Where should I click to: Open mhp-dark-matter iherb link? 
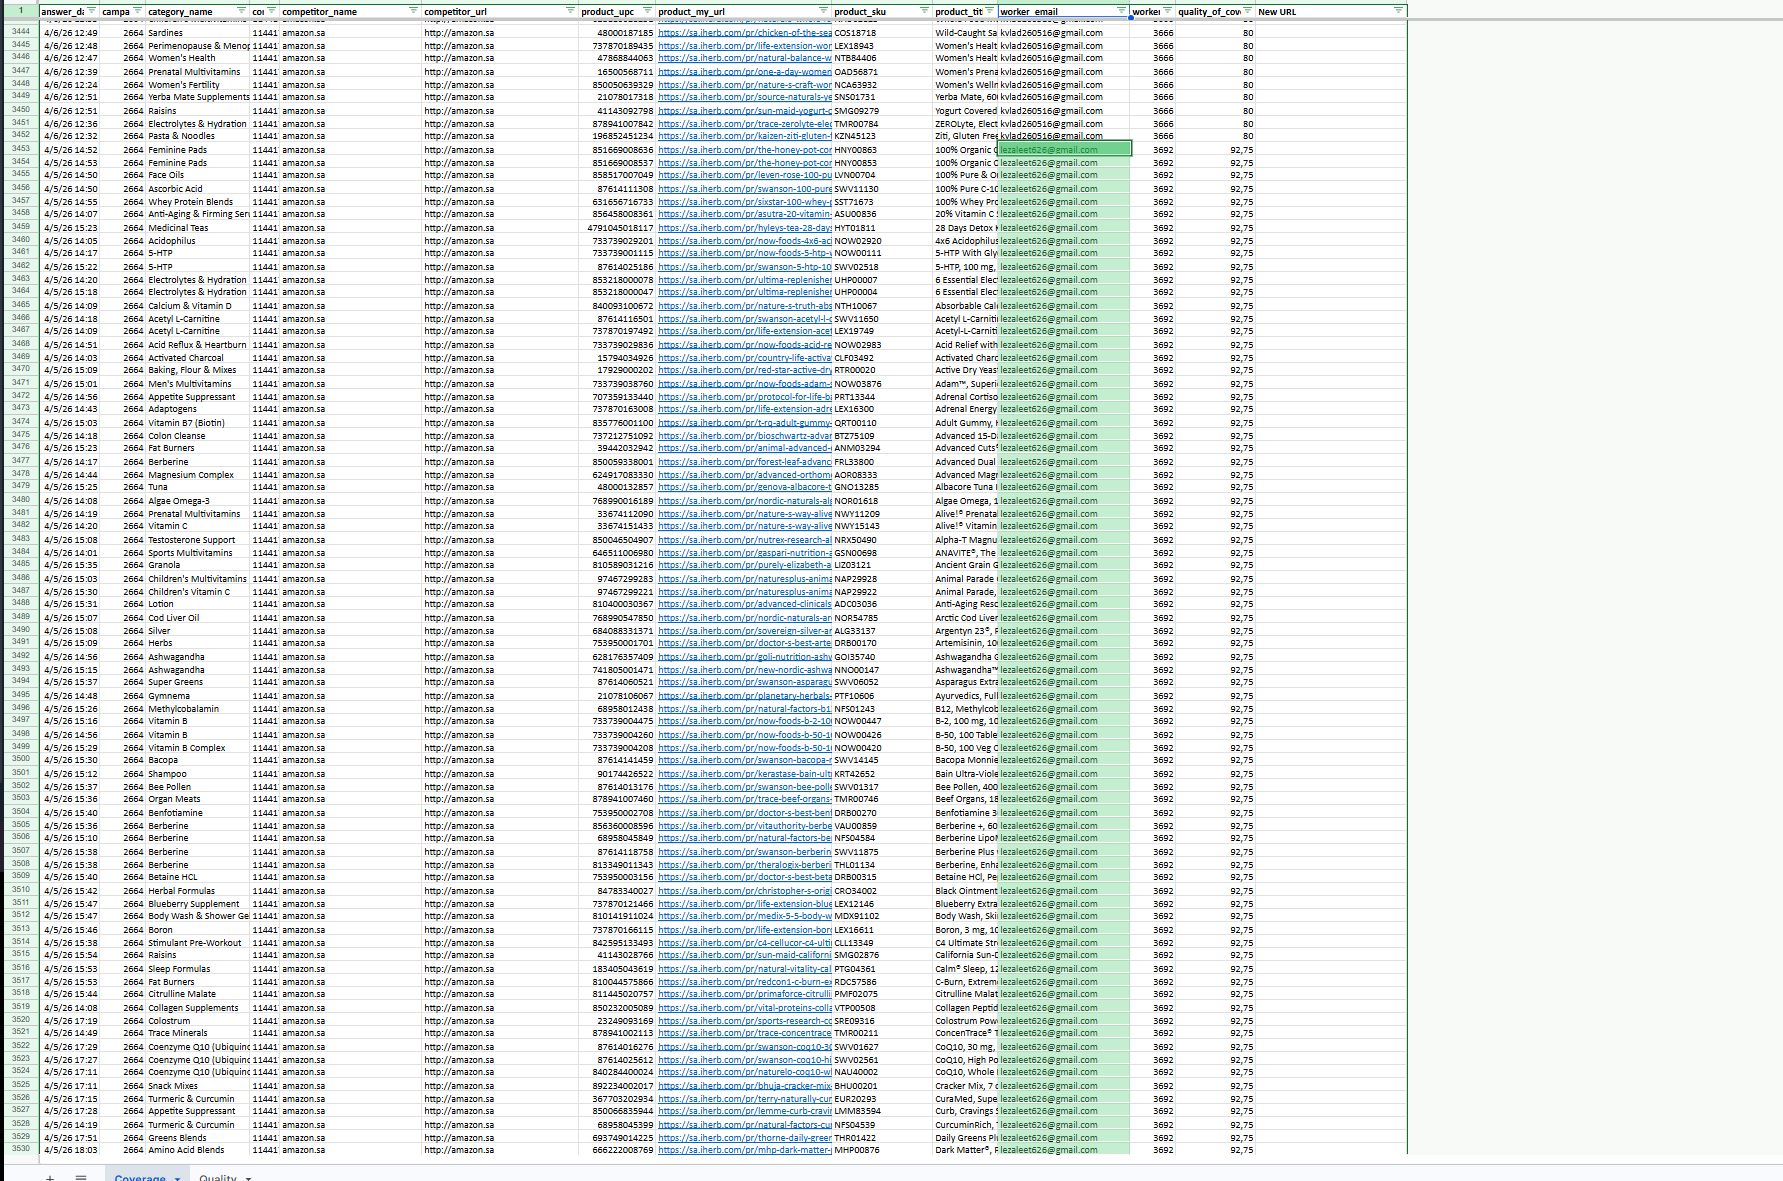[745, 1150]
